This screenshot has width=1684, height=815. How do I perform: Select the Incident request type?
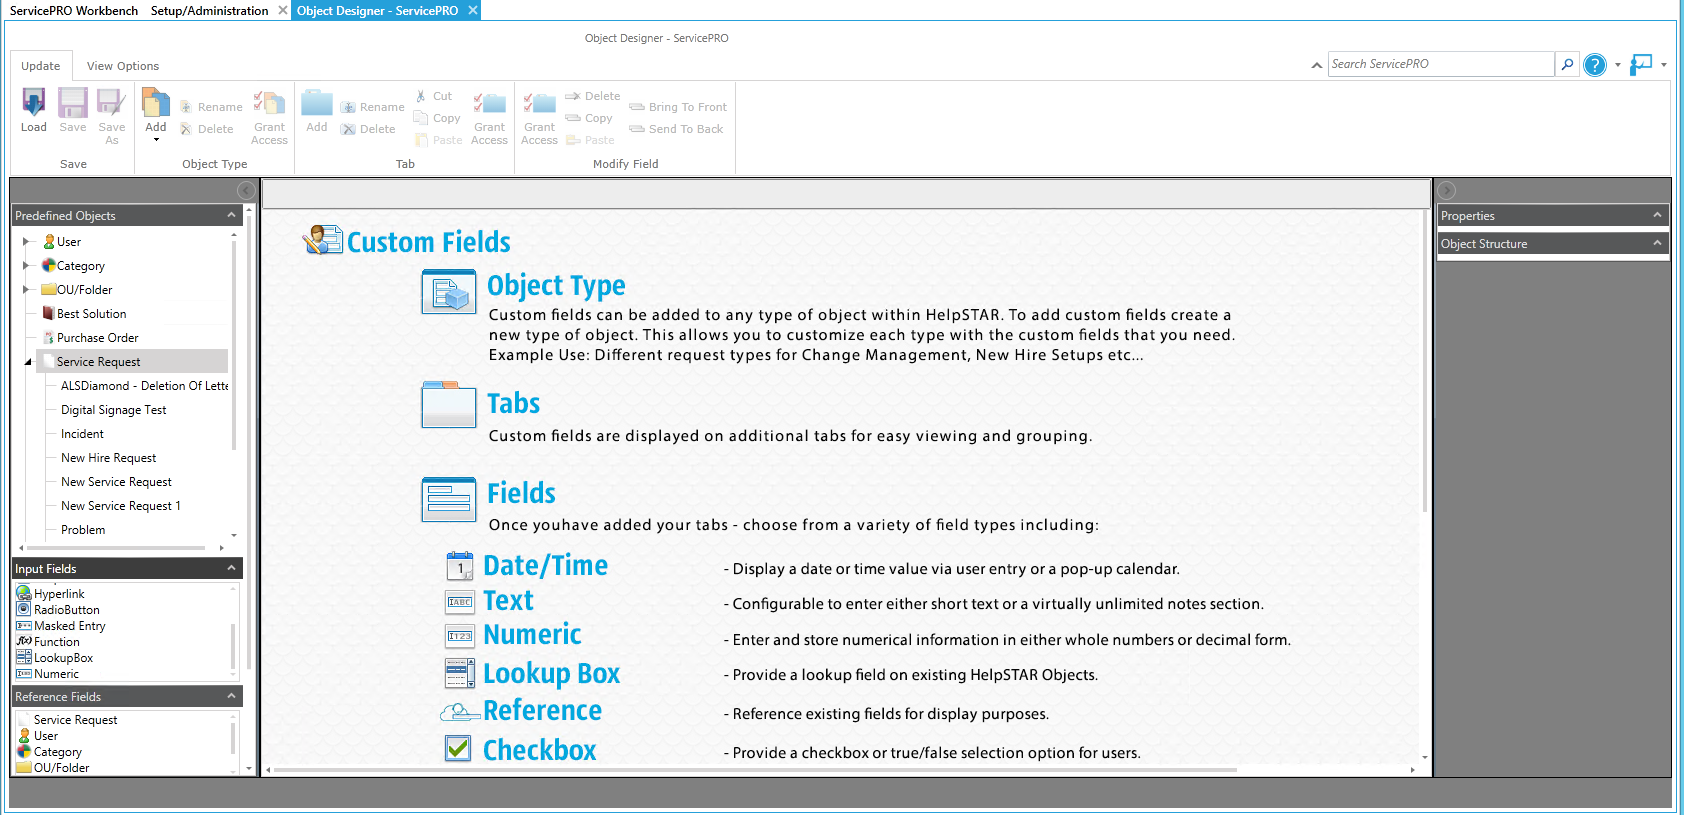pos(82,434)
